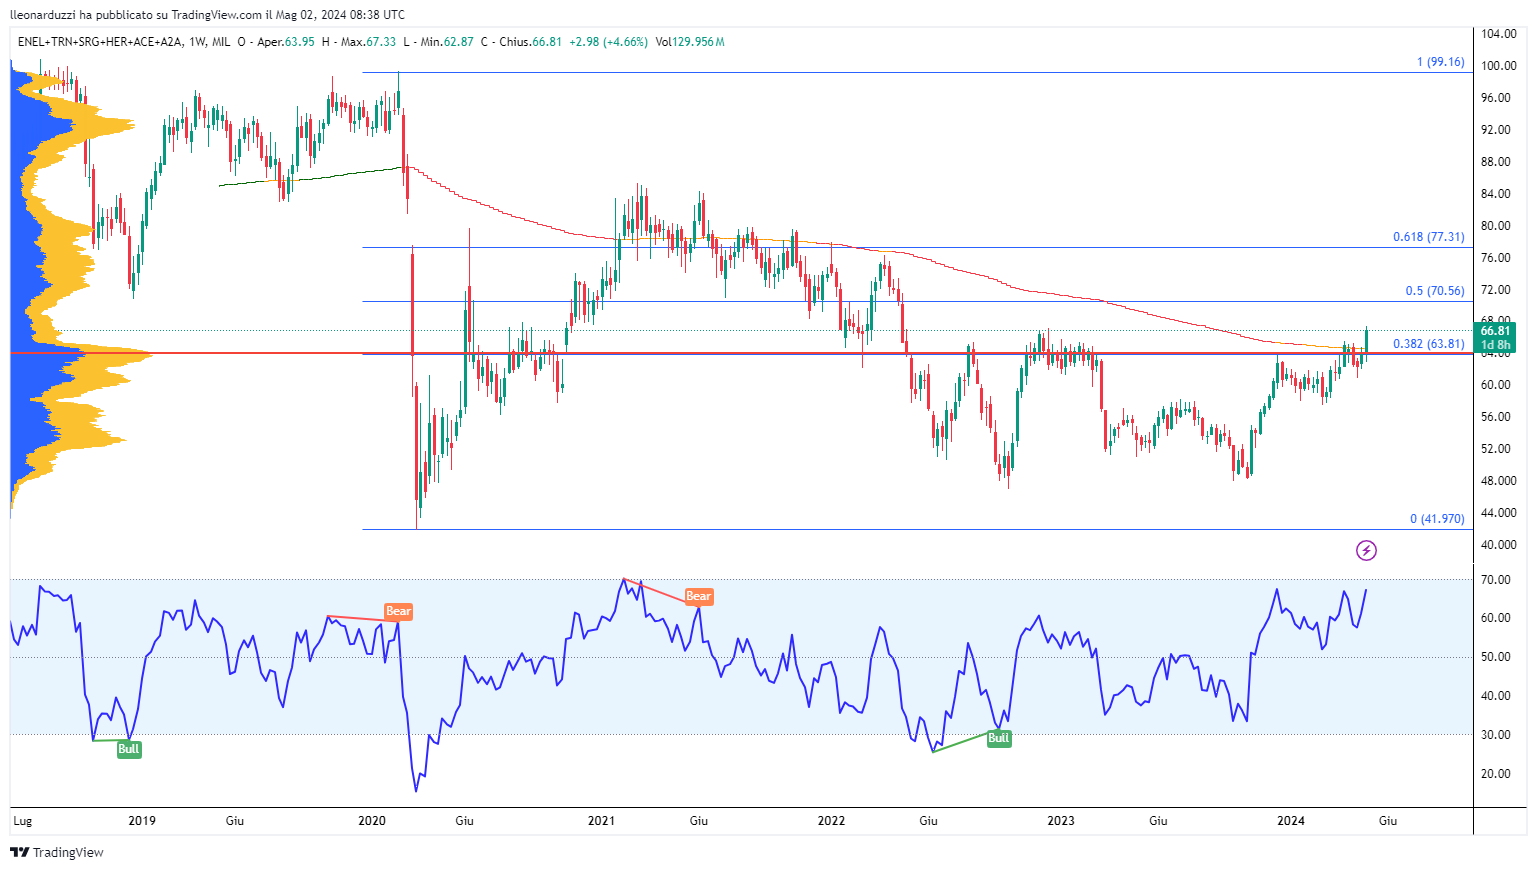Viewport: 1537px width, 870px height.
Task: Click the MIL exchange label
Action: tap(221, 42)
